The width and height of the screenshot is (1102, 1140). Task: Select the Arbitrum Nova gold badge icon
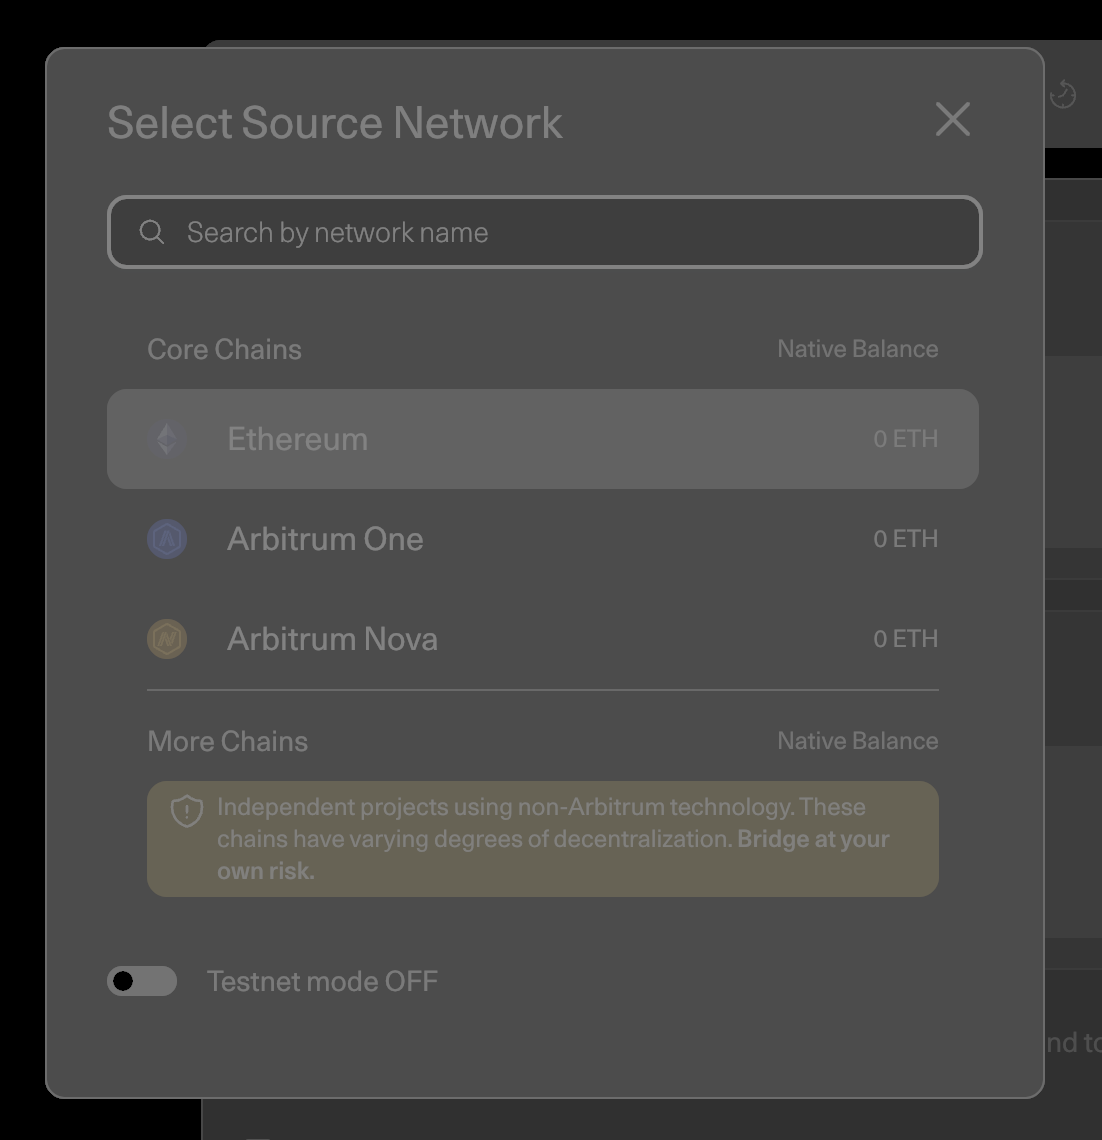click(x=166, y=639)
